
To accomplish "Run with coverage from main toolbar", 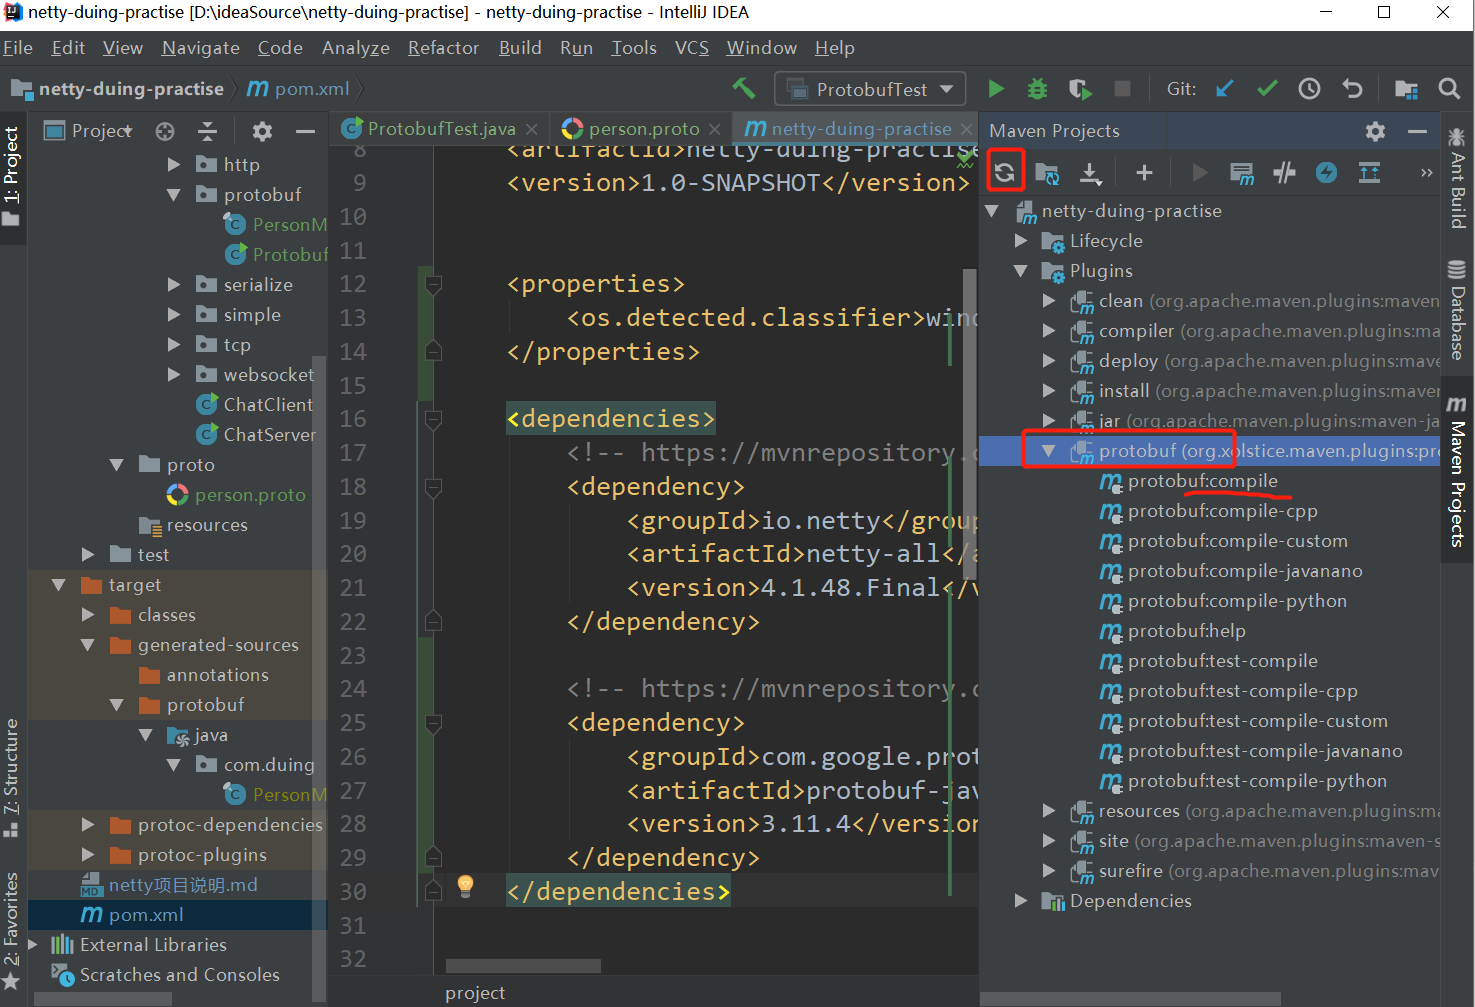I will click(1080, 89).
